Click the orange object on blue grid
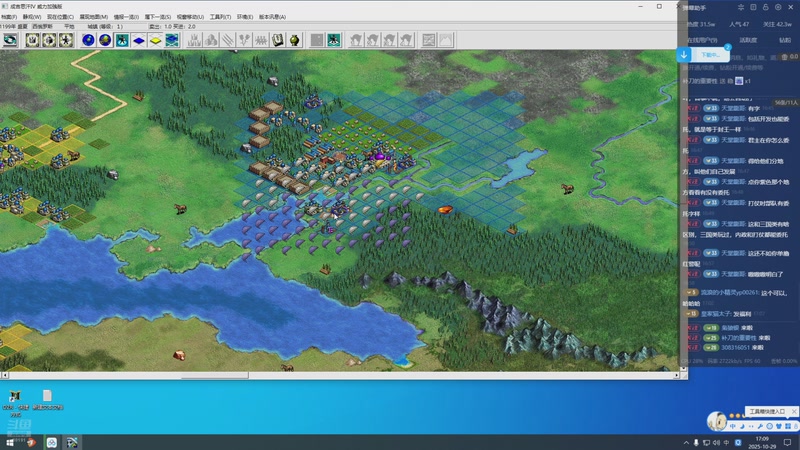Viewport: 800px width, 450px height. pos(445,209)
